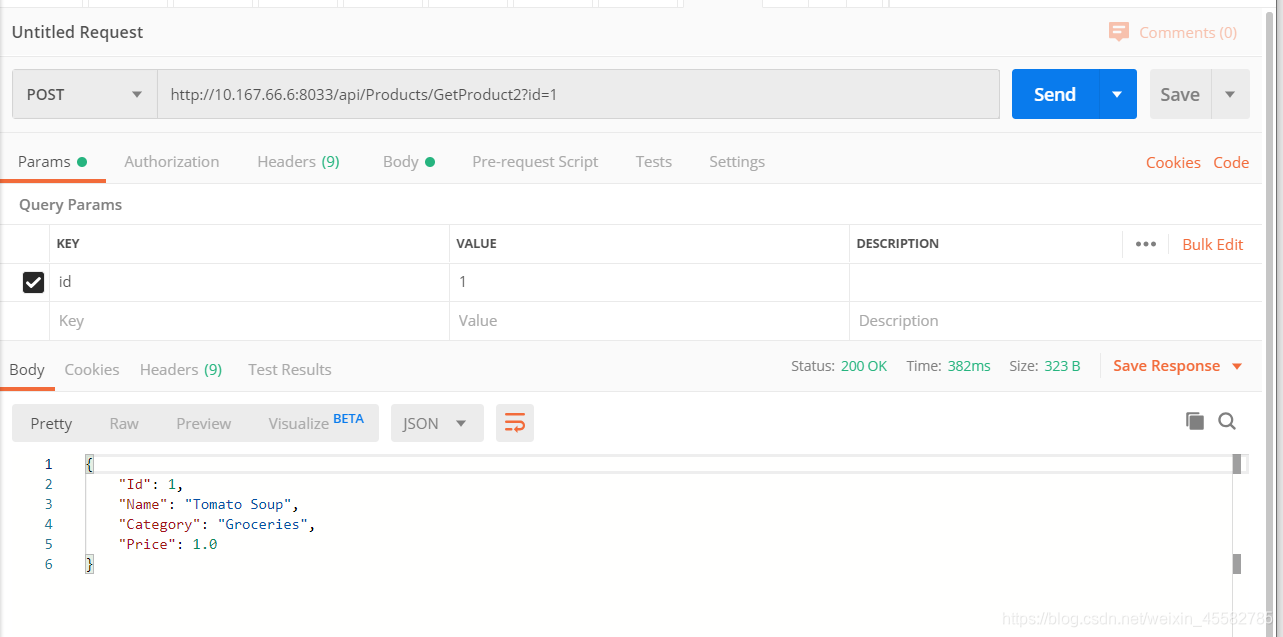The height and width of the screenshot is (637, 1283).
Task: Copy response with the copy icon
Action: pyautogui.click(x=1195, y=421)
